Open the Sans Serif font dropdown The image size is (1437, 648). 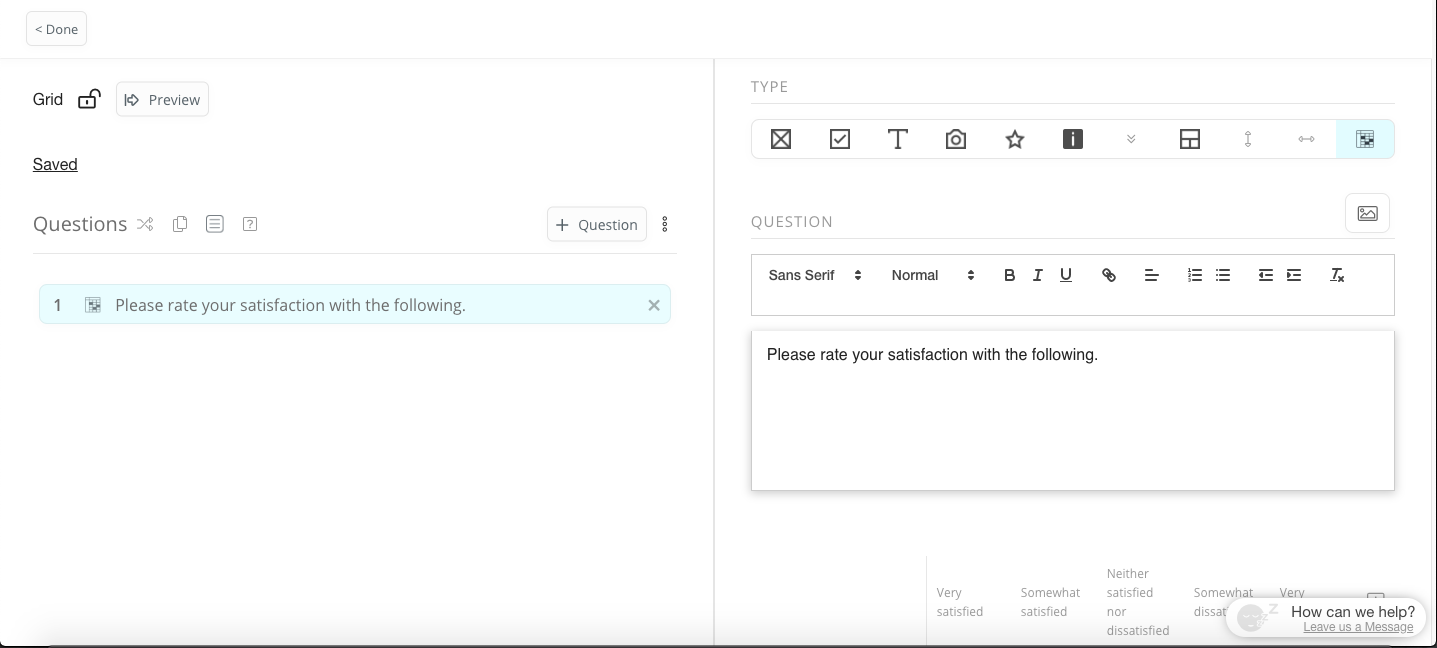(x=815, y=275)
